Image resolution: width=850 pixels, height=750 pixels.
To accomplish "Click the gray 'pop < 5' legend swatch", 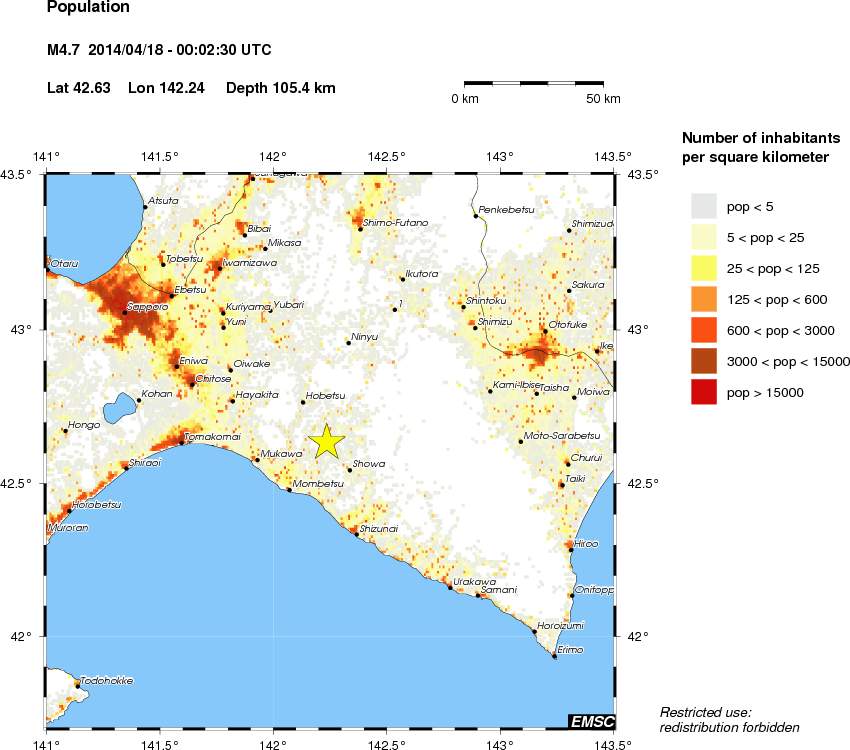I will pyautogui.click(x=705, y=206).
